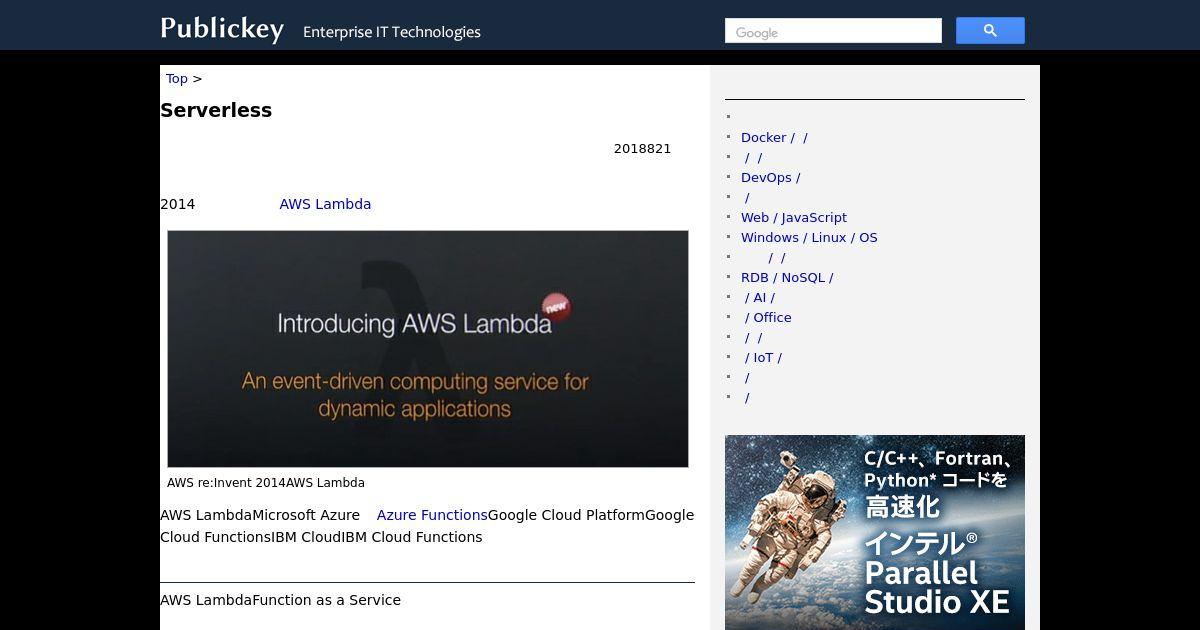Open the AI category link
The image size is (1200, 630).
(760, 298)
